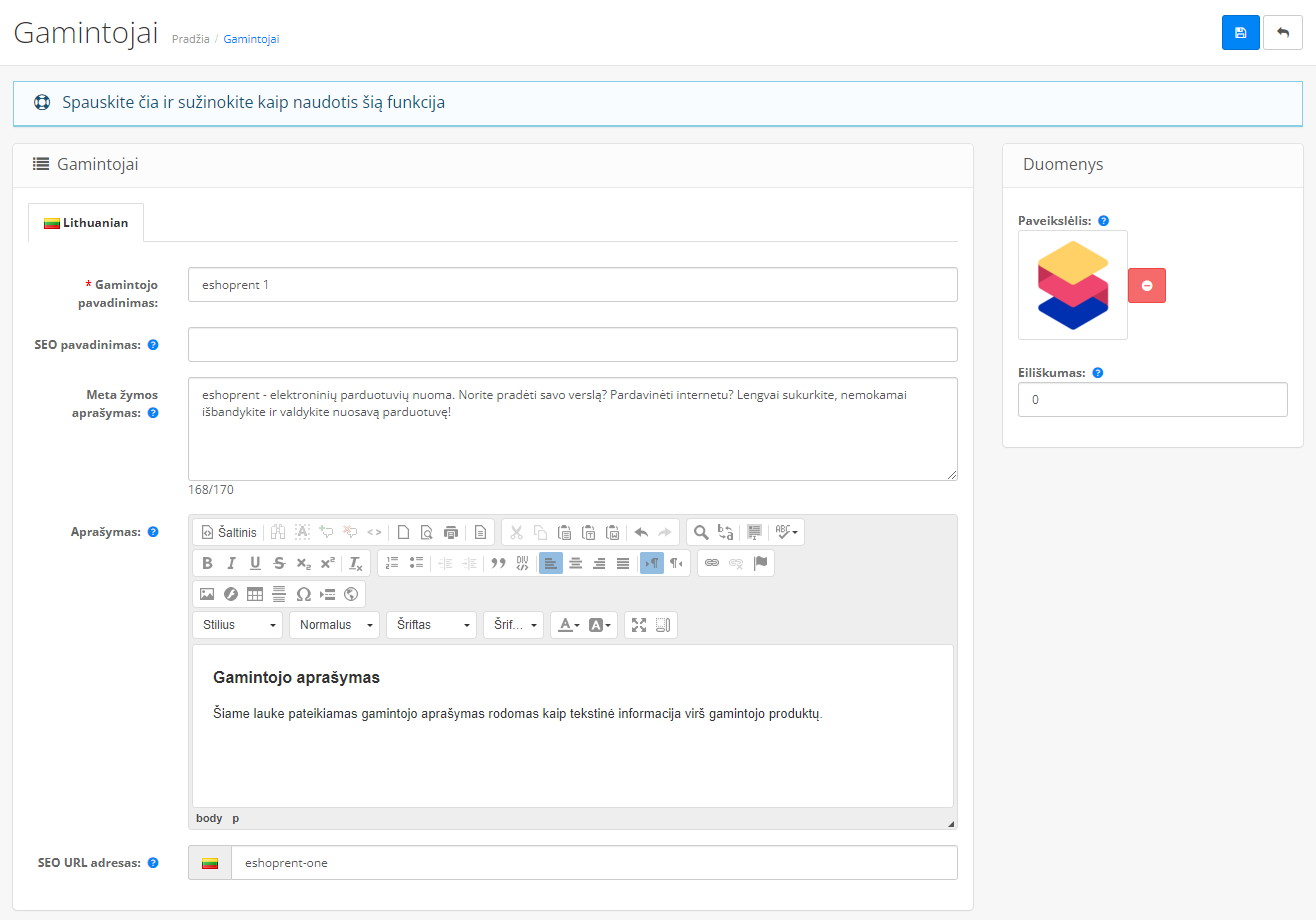Click the Eiliškumas input field

[1153, 400]
